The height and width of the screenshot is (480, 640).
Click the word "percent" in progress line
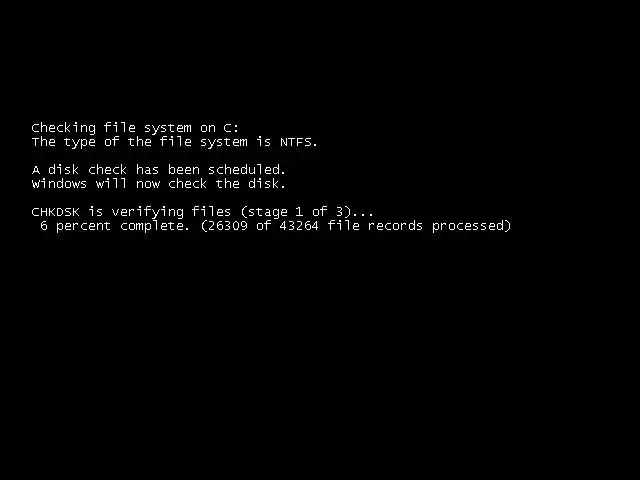tap(83, 226)
